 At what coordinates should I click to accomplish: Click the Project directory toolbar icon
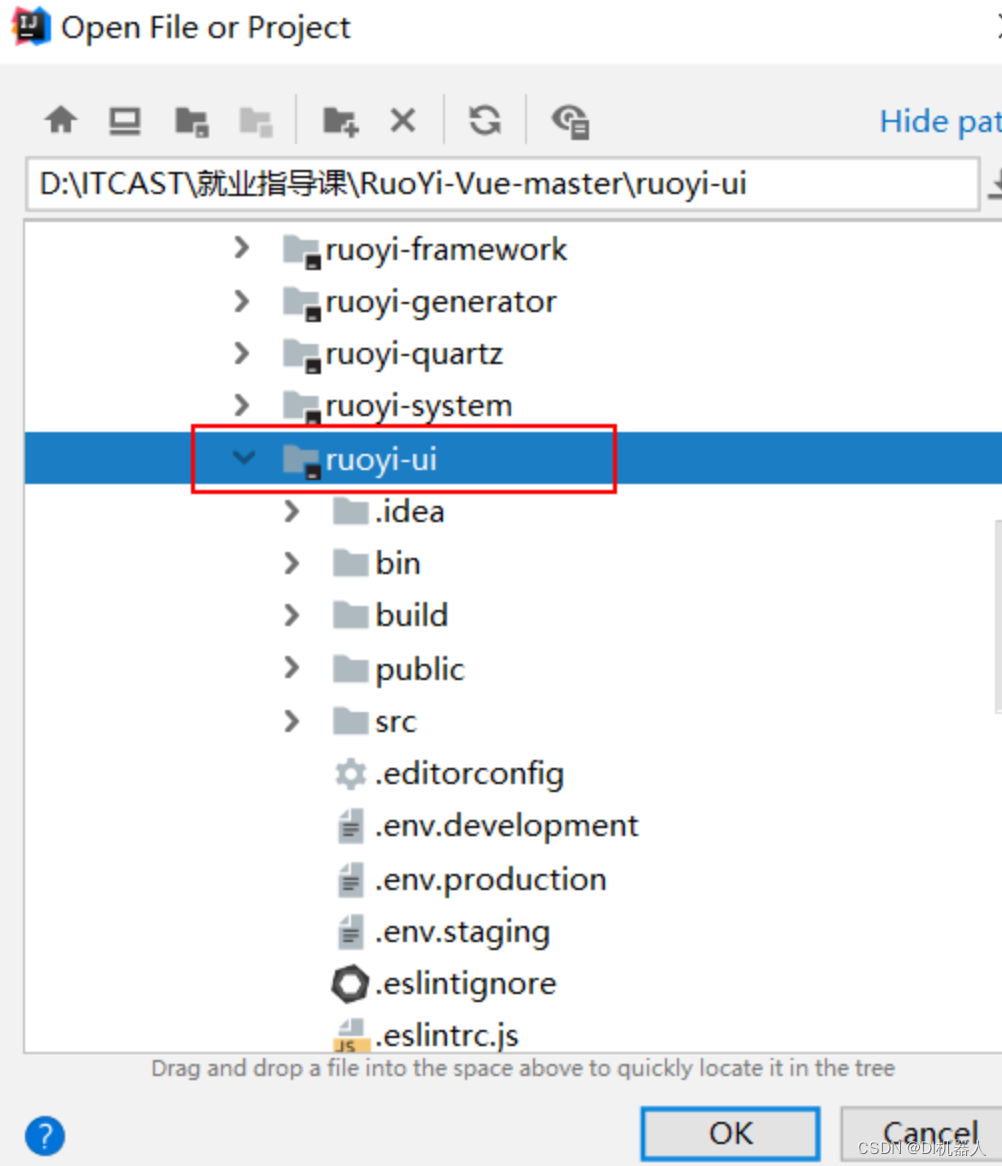191,121
